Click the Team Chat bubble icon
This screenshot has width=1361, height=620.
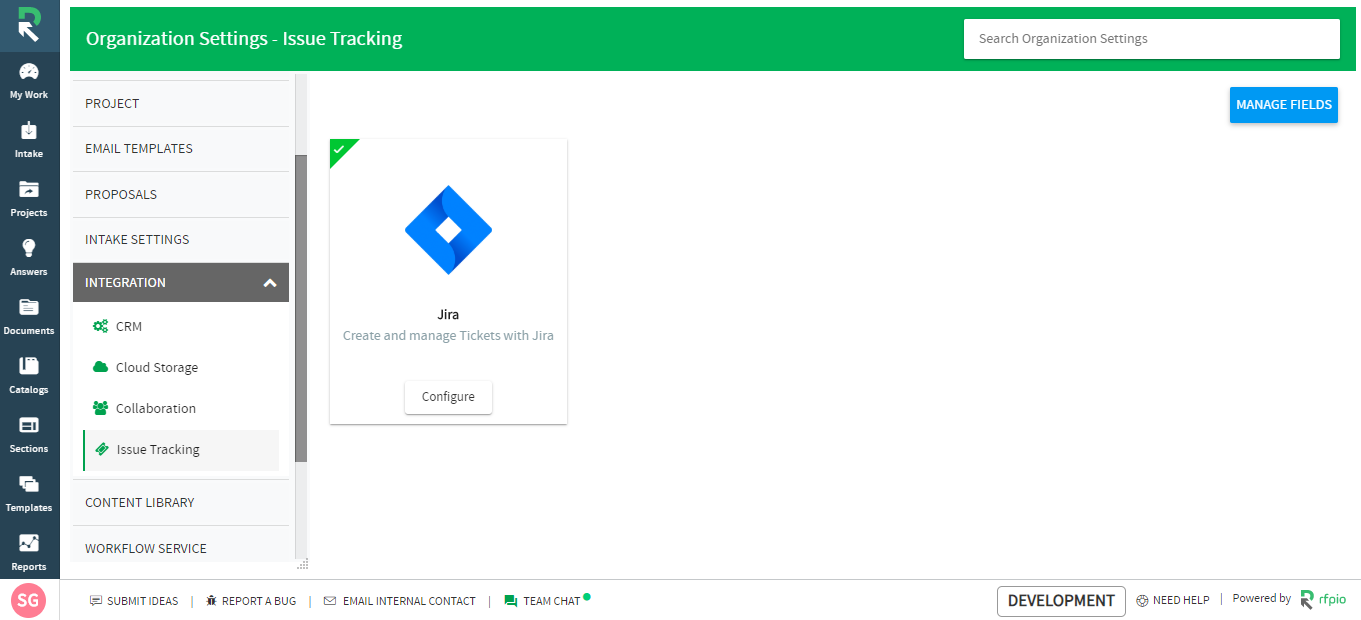pyautogui.click(x=511, y=601)
